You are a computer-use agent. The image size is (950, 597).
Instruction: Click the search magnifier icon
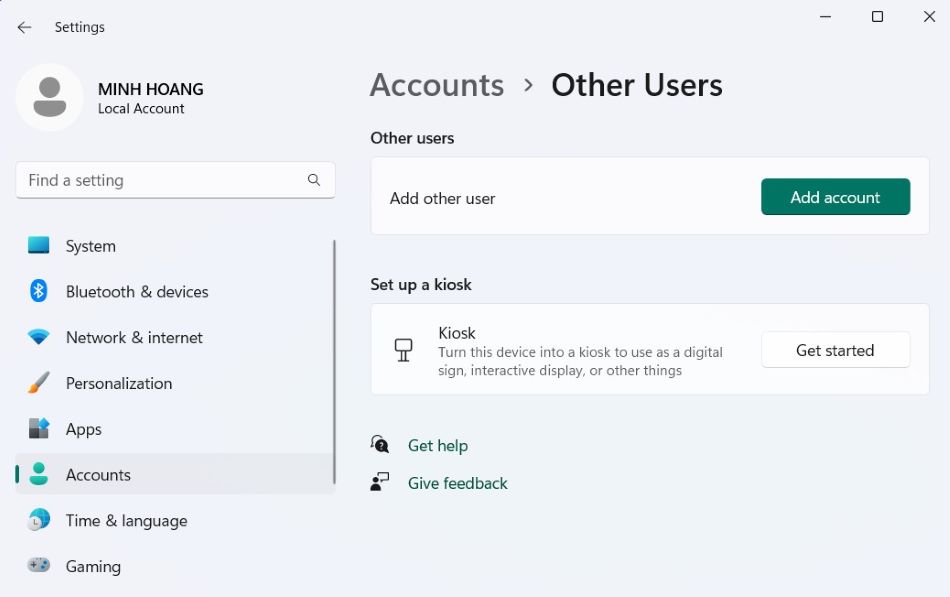pos(314,180)
